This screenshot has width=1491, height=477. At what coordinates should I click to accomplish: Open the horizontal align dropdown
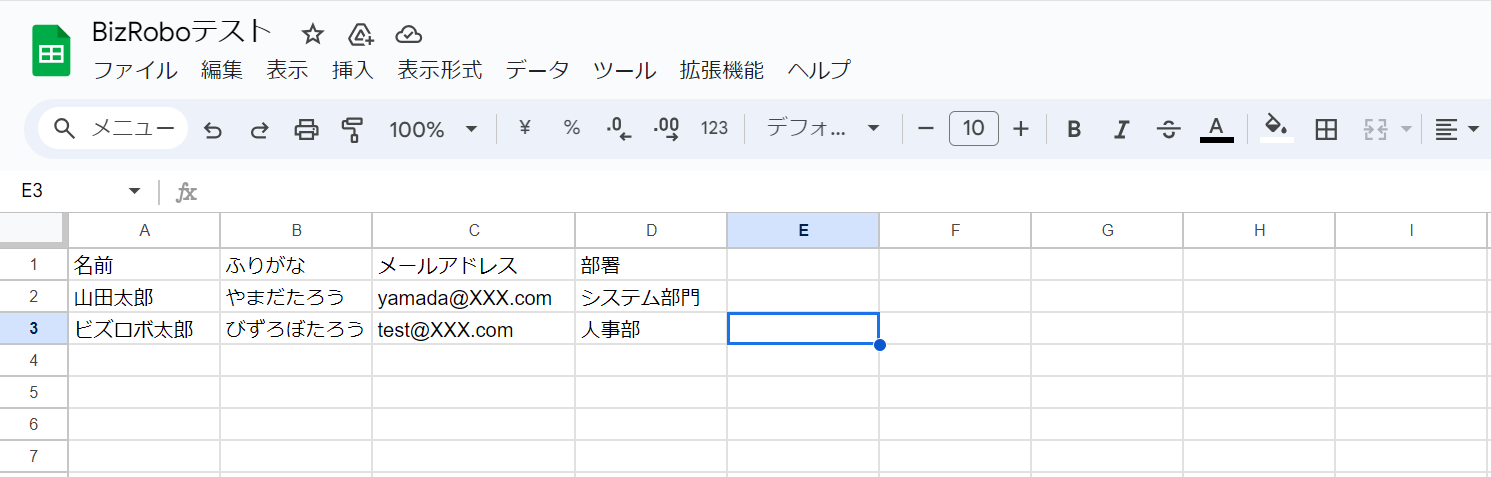pyautogui.click(x=1457, y=129)
